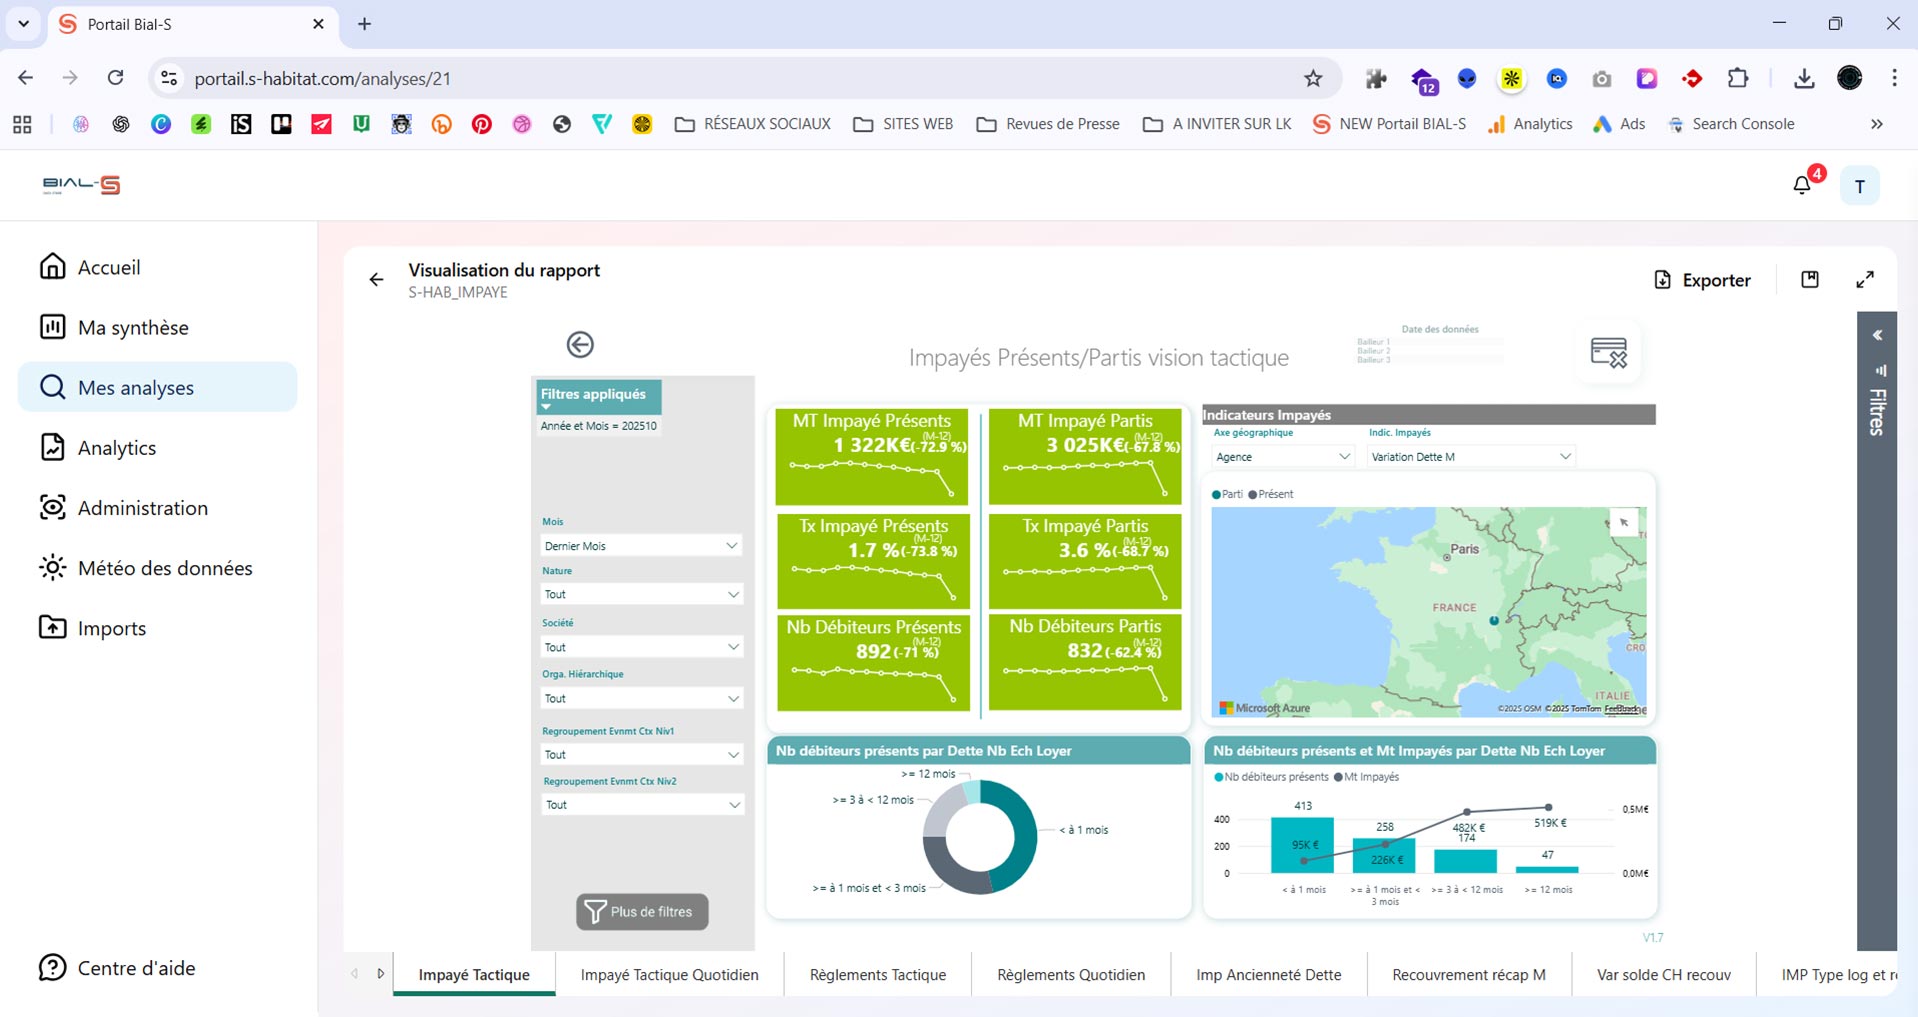Screen dimensions: 1918x1017
Task: Click the bookmark save icon beside Exporter
Action: [x=1810, y=280]
